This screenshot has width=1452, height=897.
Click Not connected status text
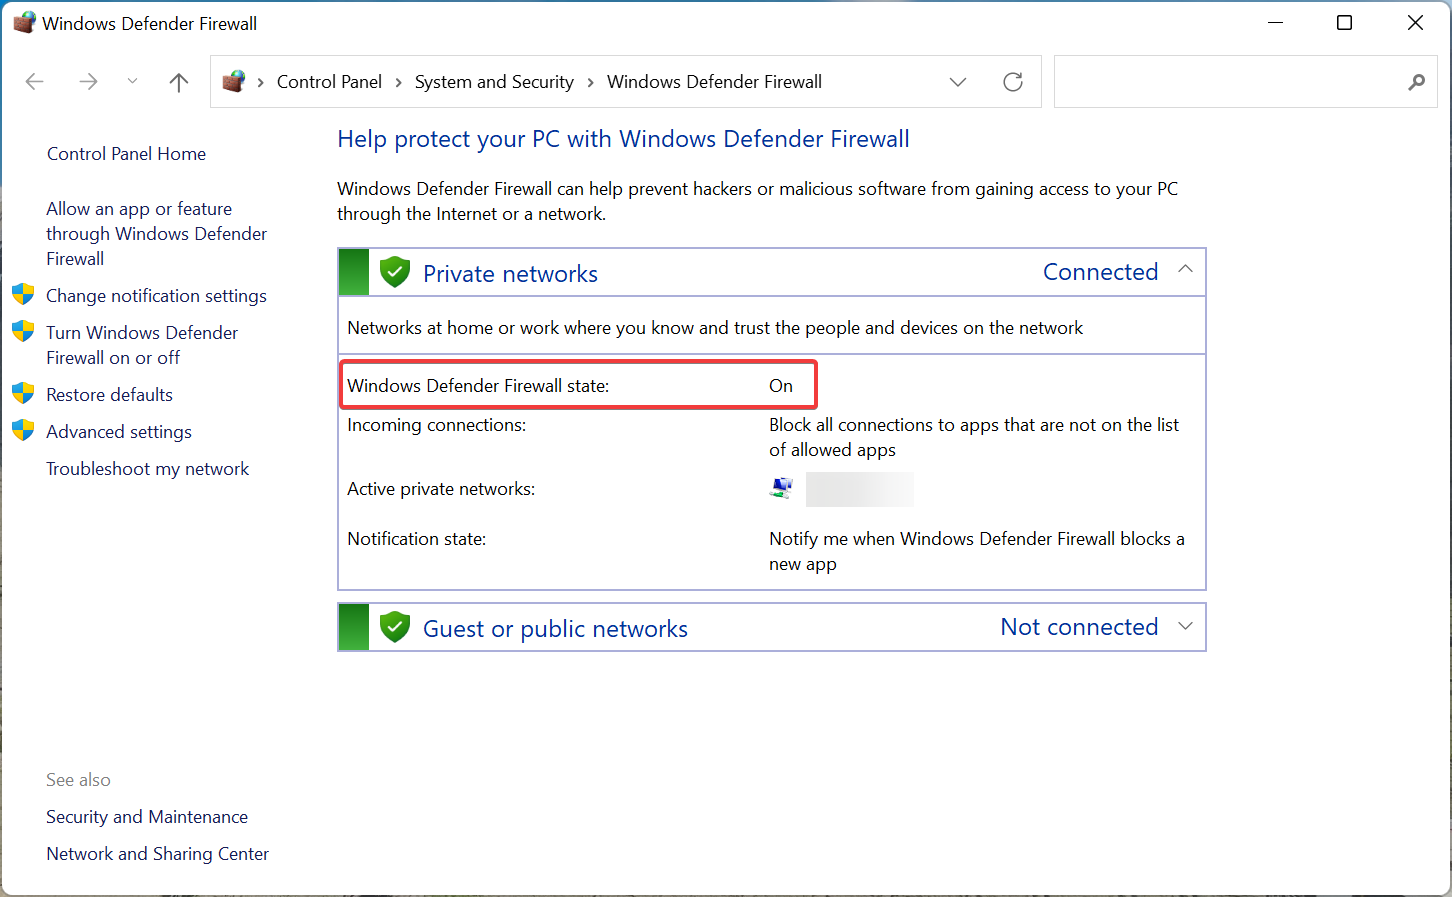[1079, 627]
